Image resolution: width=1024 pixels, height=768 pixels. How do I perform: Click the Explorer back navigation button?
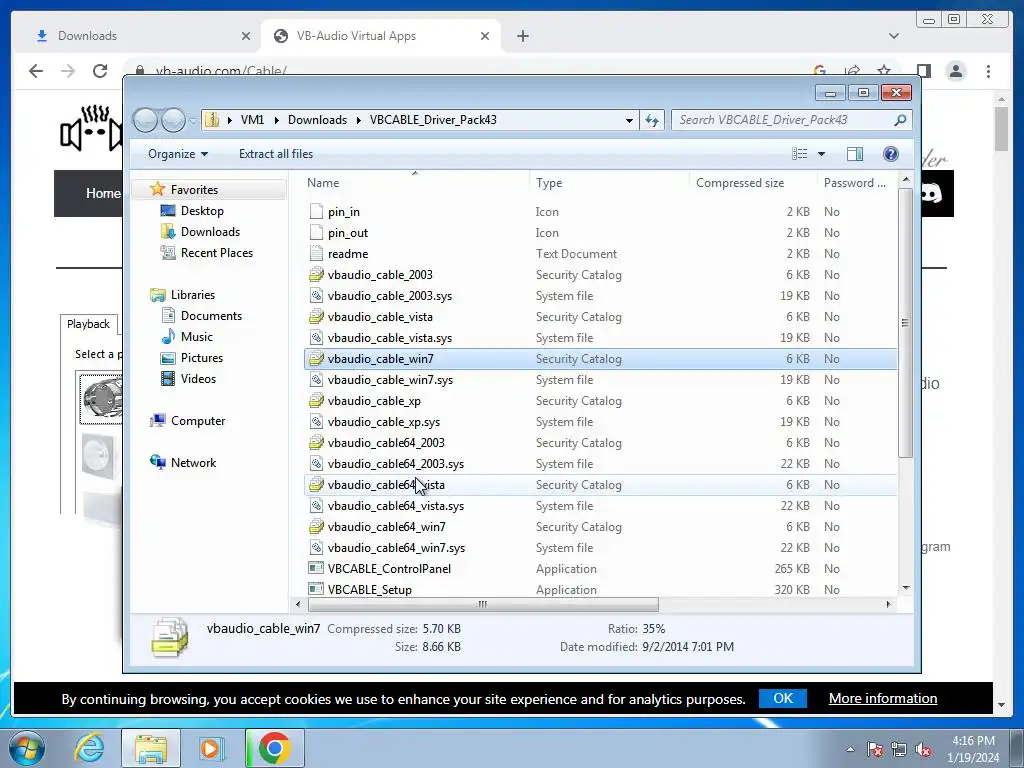click(145, 120)
